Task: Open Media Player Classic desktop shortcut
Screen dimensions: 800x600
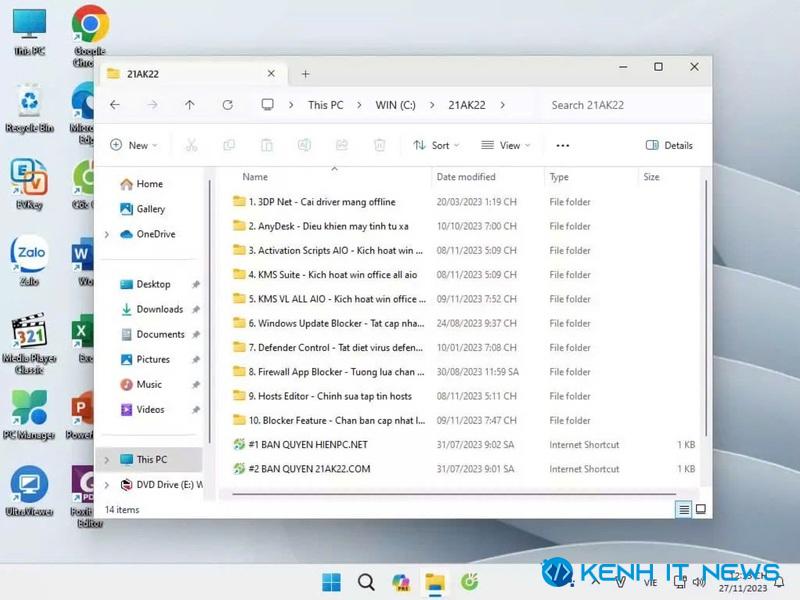Action: coord(29,343)
